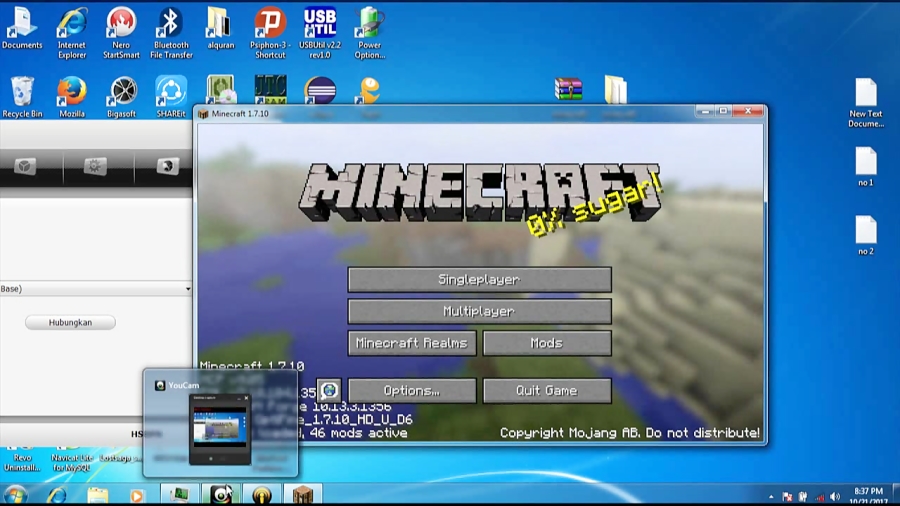Click the cube tab icon in the left window

25,166
